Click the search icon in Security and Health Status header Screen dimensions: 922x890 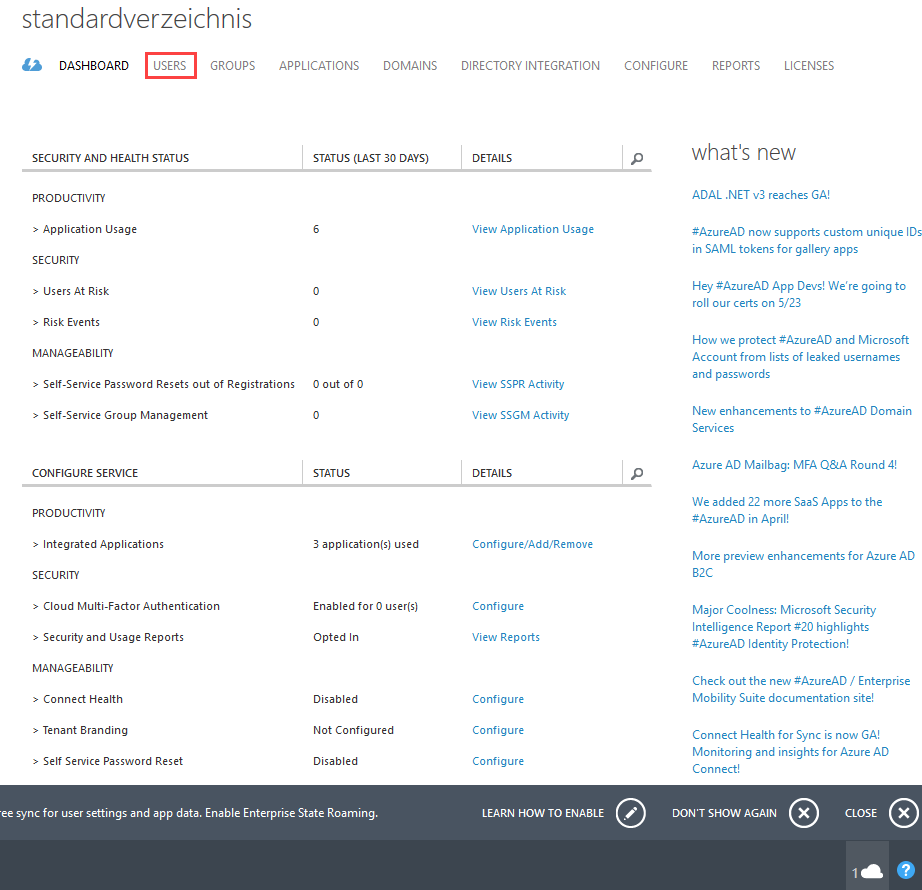pyautogui.click(x=637, y=158)
